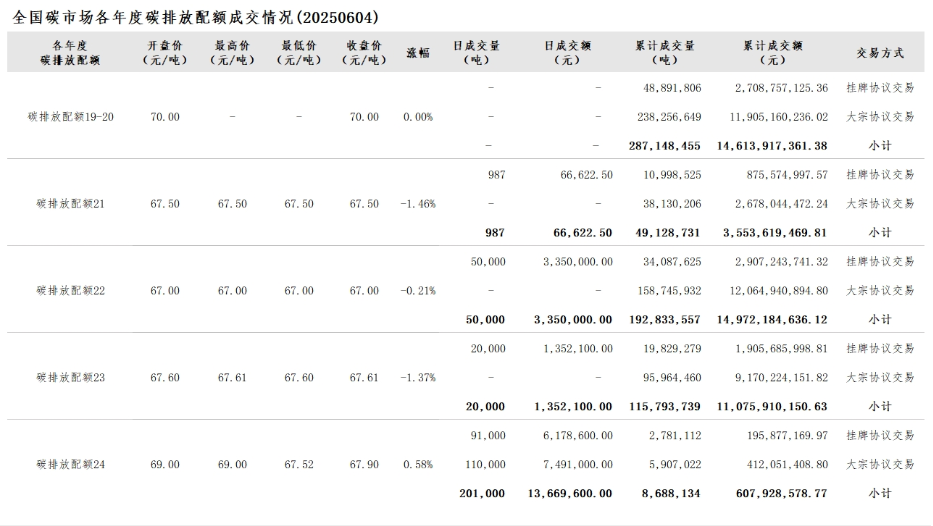Select the 碳排放配额21 row label
Screen dimensions: 933x526
coord(70,203)
